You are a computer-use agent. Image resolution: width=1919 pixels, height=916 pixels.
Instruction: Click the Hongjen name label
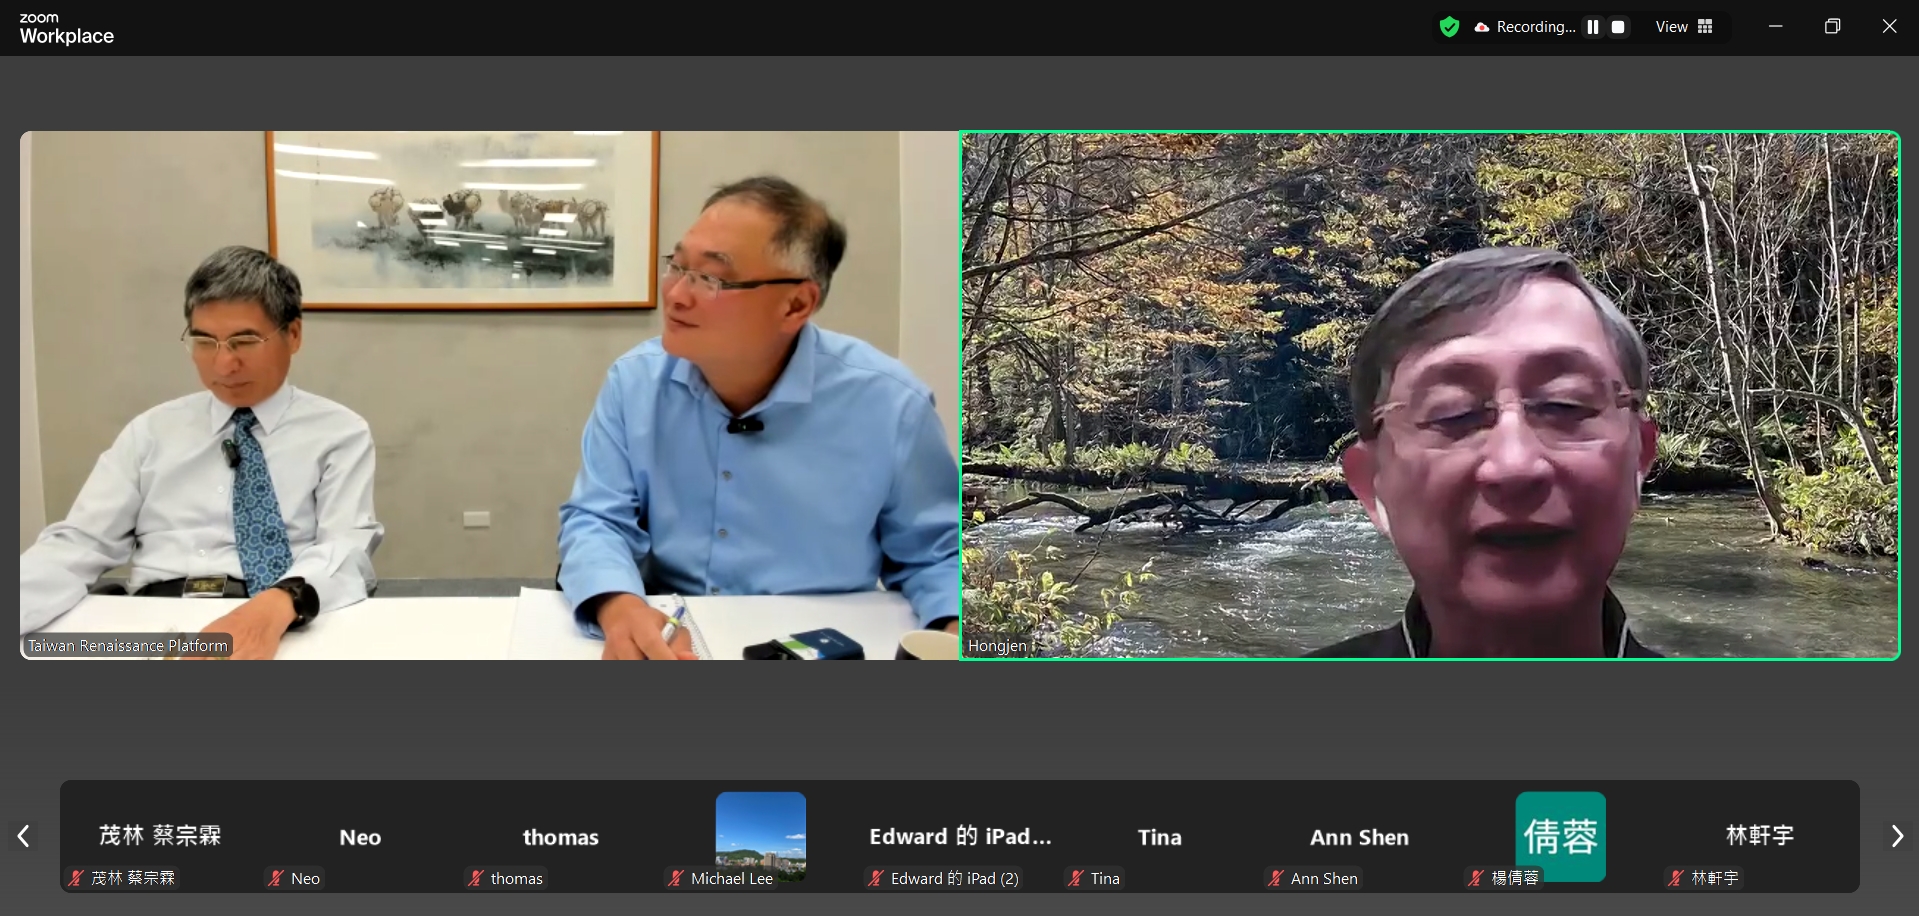[997, 646]
